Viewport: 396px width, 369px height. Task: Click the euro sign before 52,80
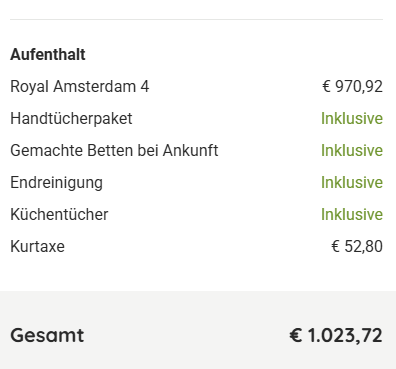coord(335,246)
